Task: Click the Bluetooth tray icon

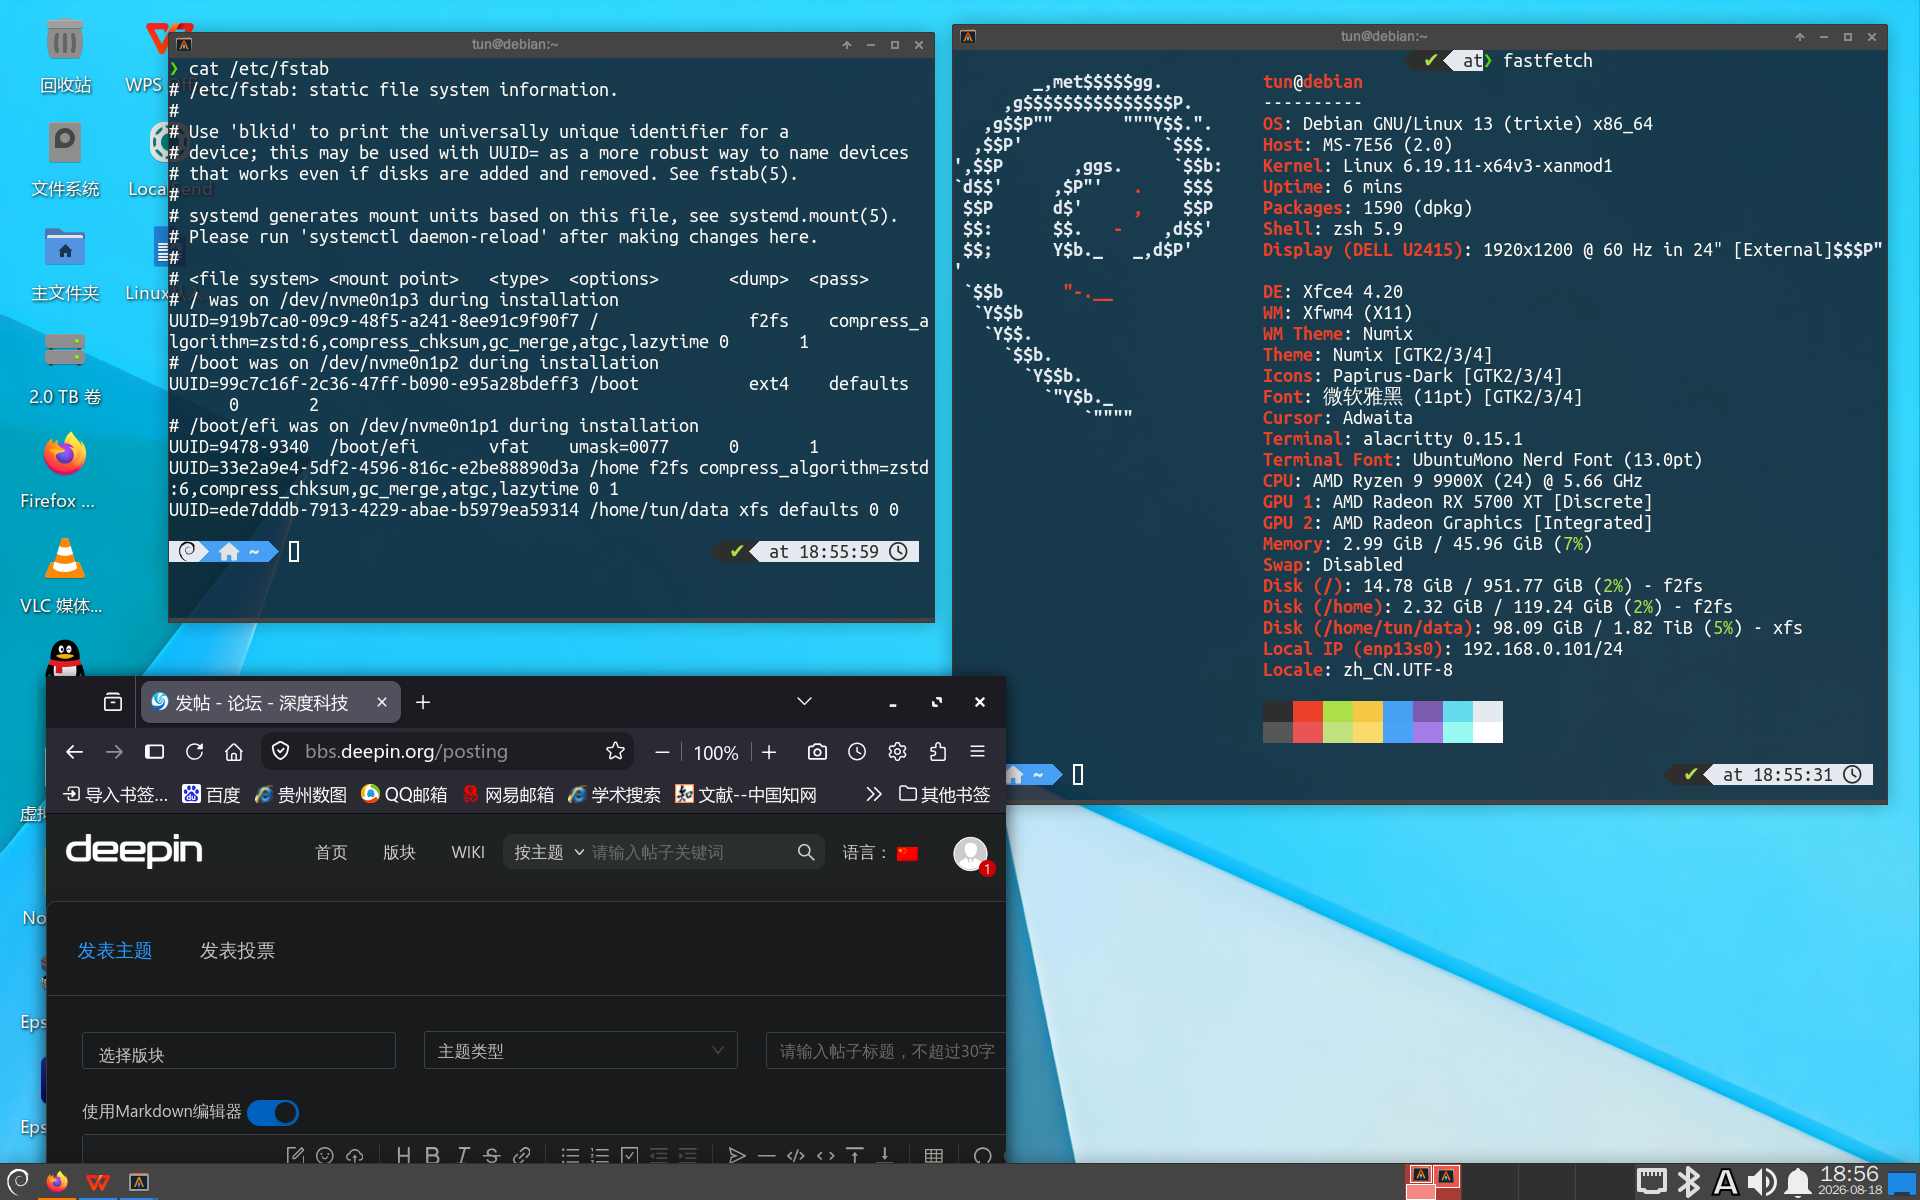Action: 1689,1182
